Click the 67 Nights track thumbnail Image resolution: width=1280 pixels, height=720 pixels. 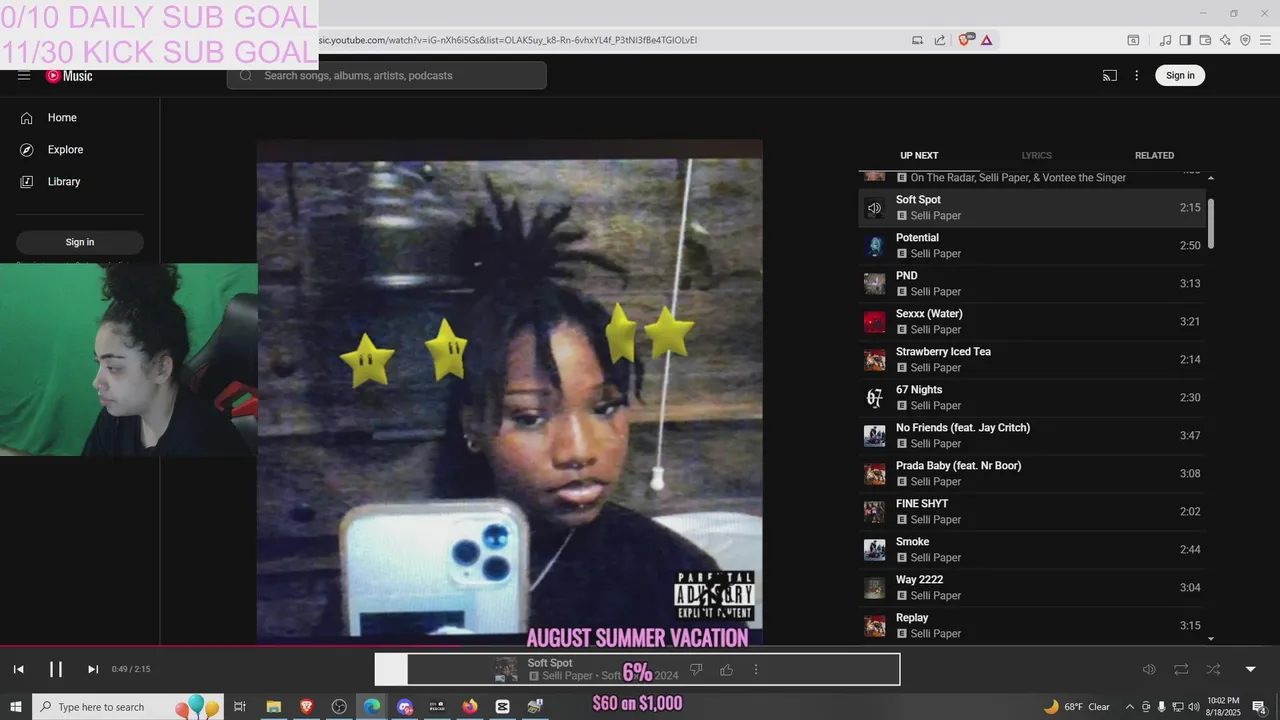pos(875,398)
